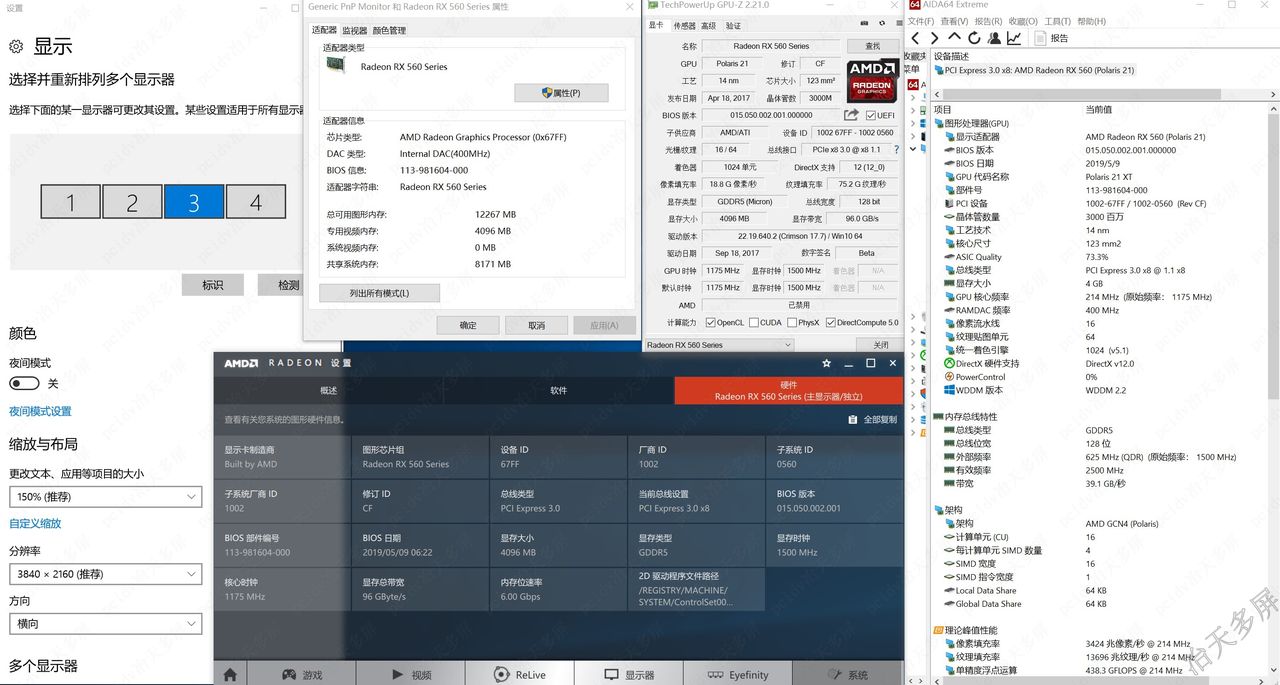The height and width of the screenshot is (685, 1280).
Task: Open the orientation dropdown showing 横向
Action: [x=105, y=623]
